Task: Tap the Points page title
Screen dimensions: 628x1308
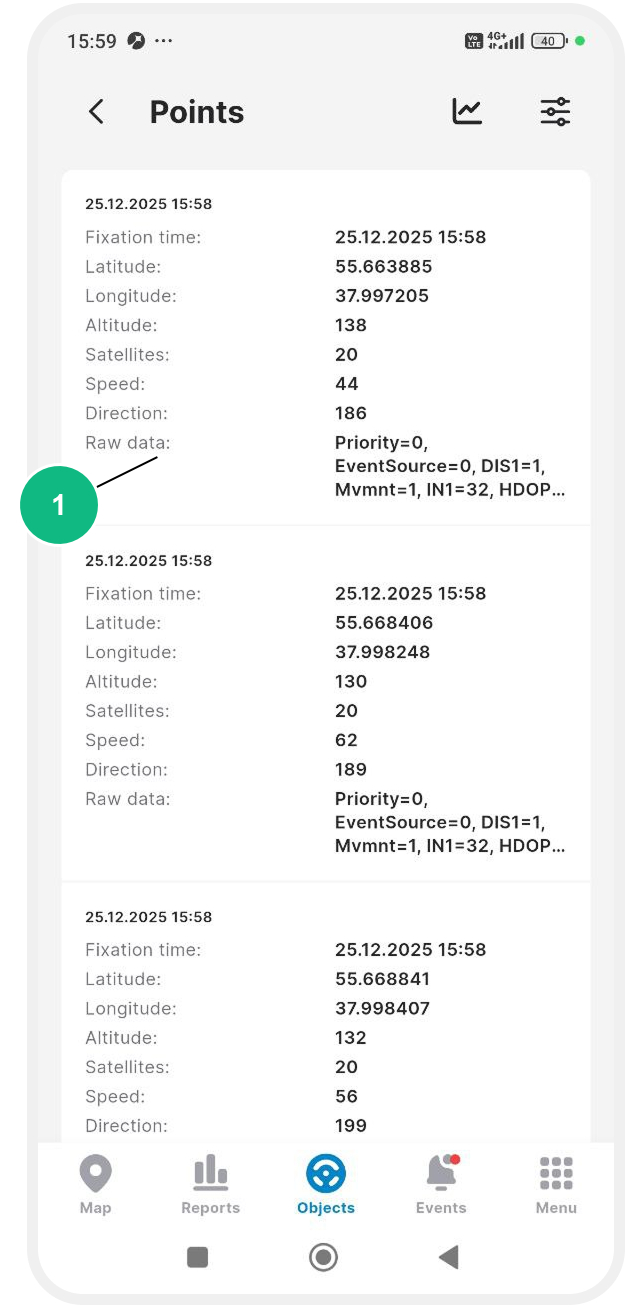Action: point(197,112)
